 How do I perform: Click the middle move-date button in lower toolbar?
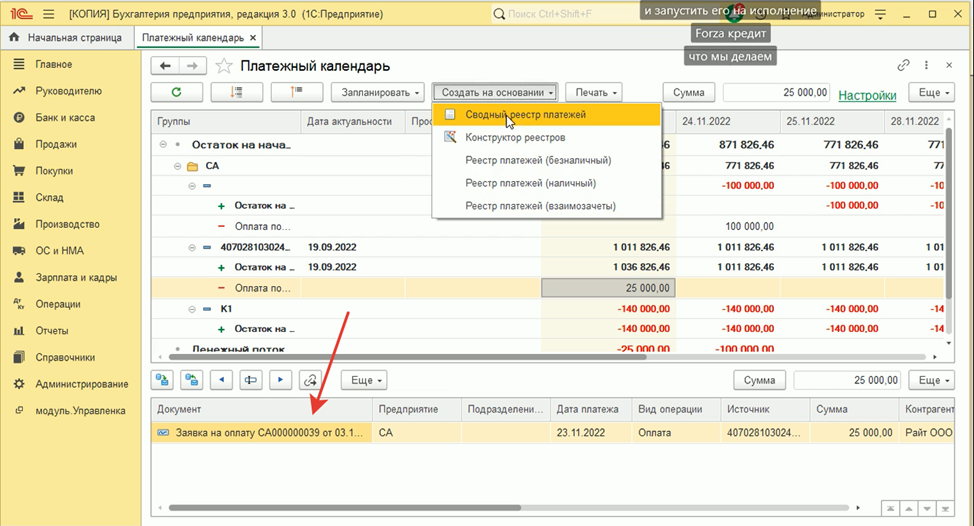click(251, 380)
